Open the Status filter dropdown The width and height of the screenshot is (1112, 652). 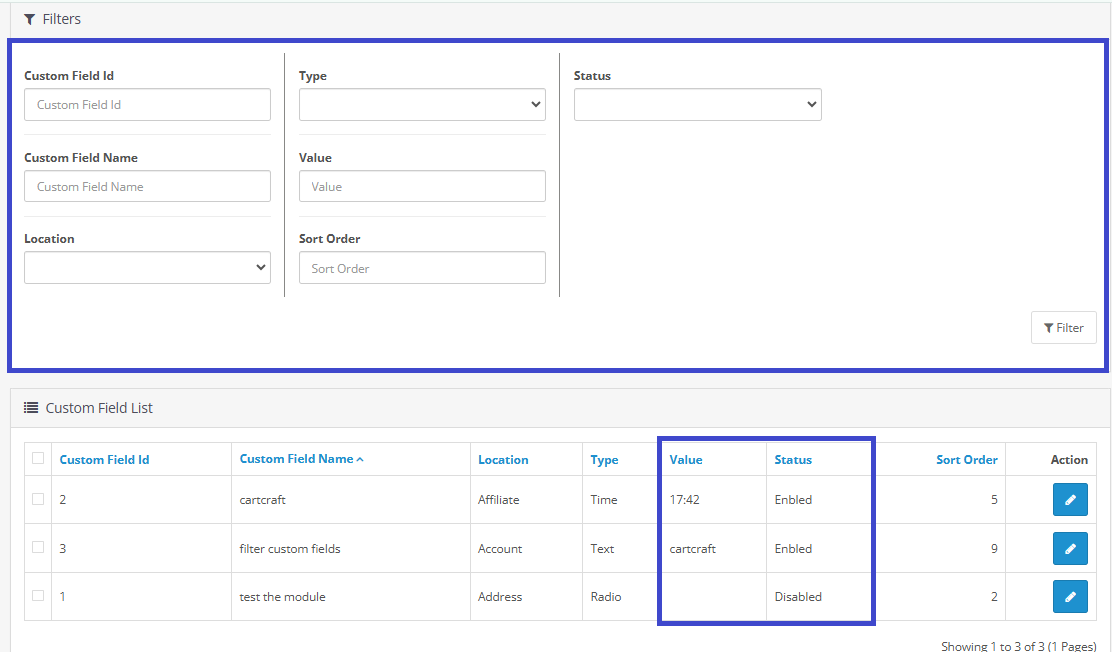tap(697, 104)
